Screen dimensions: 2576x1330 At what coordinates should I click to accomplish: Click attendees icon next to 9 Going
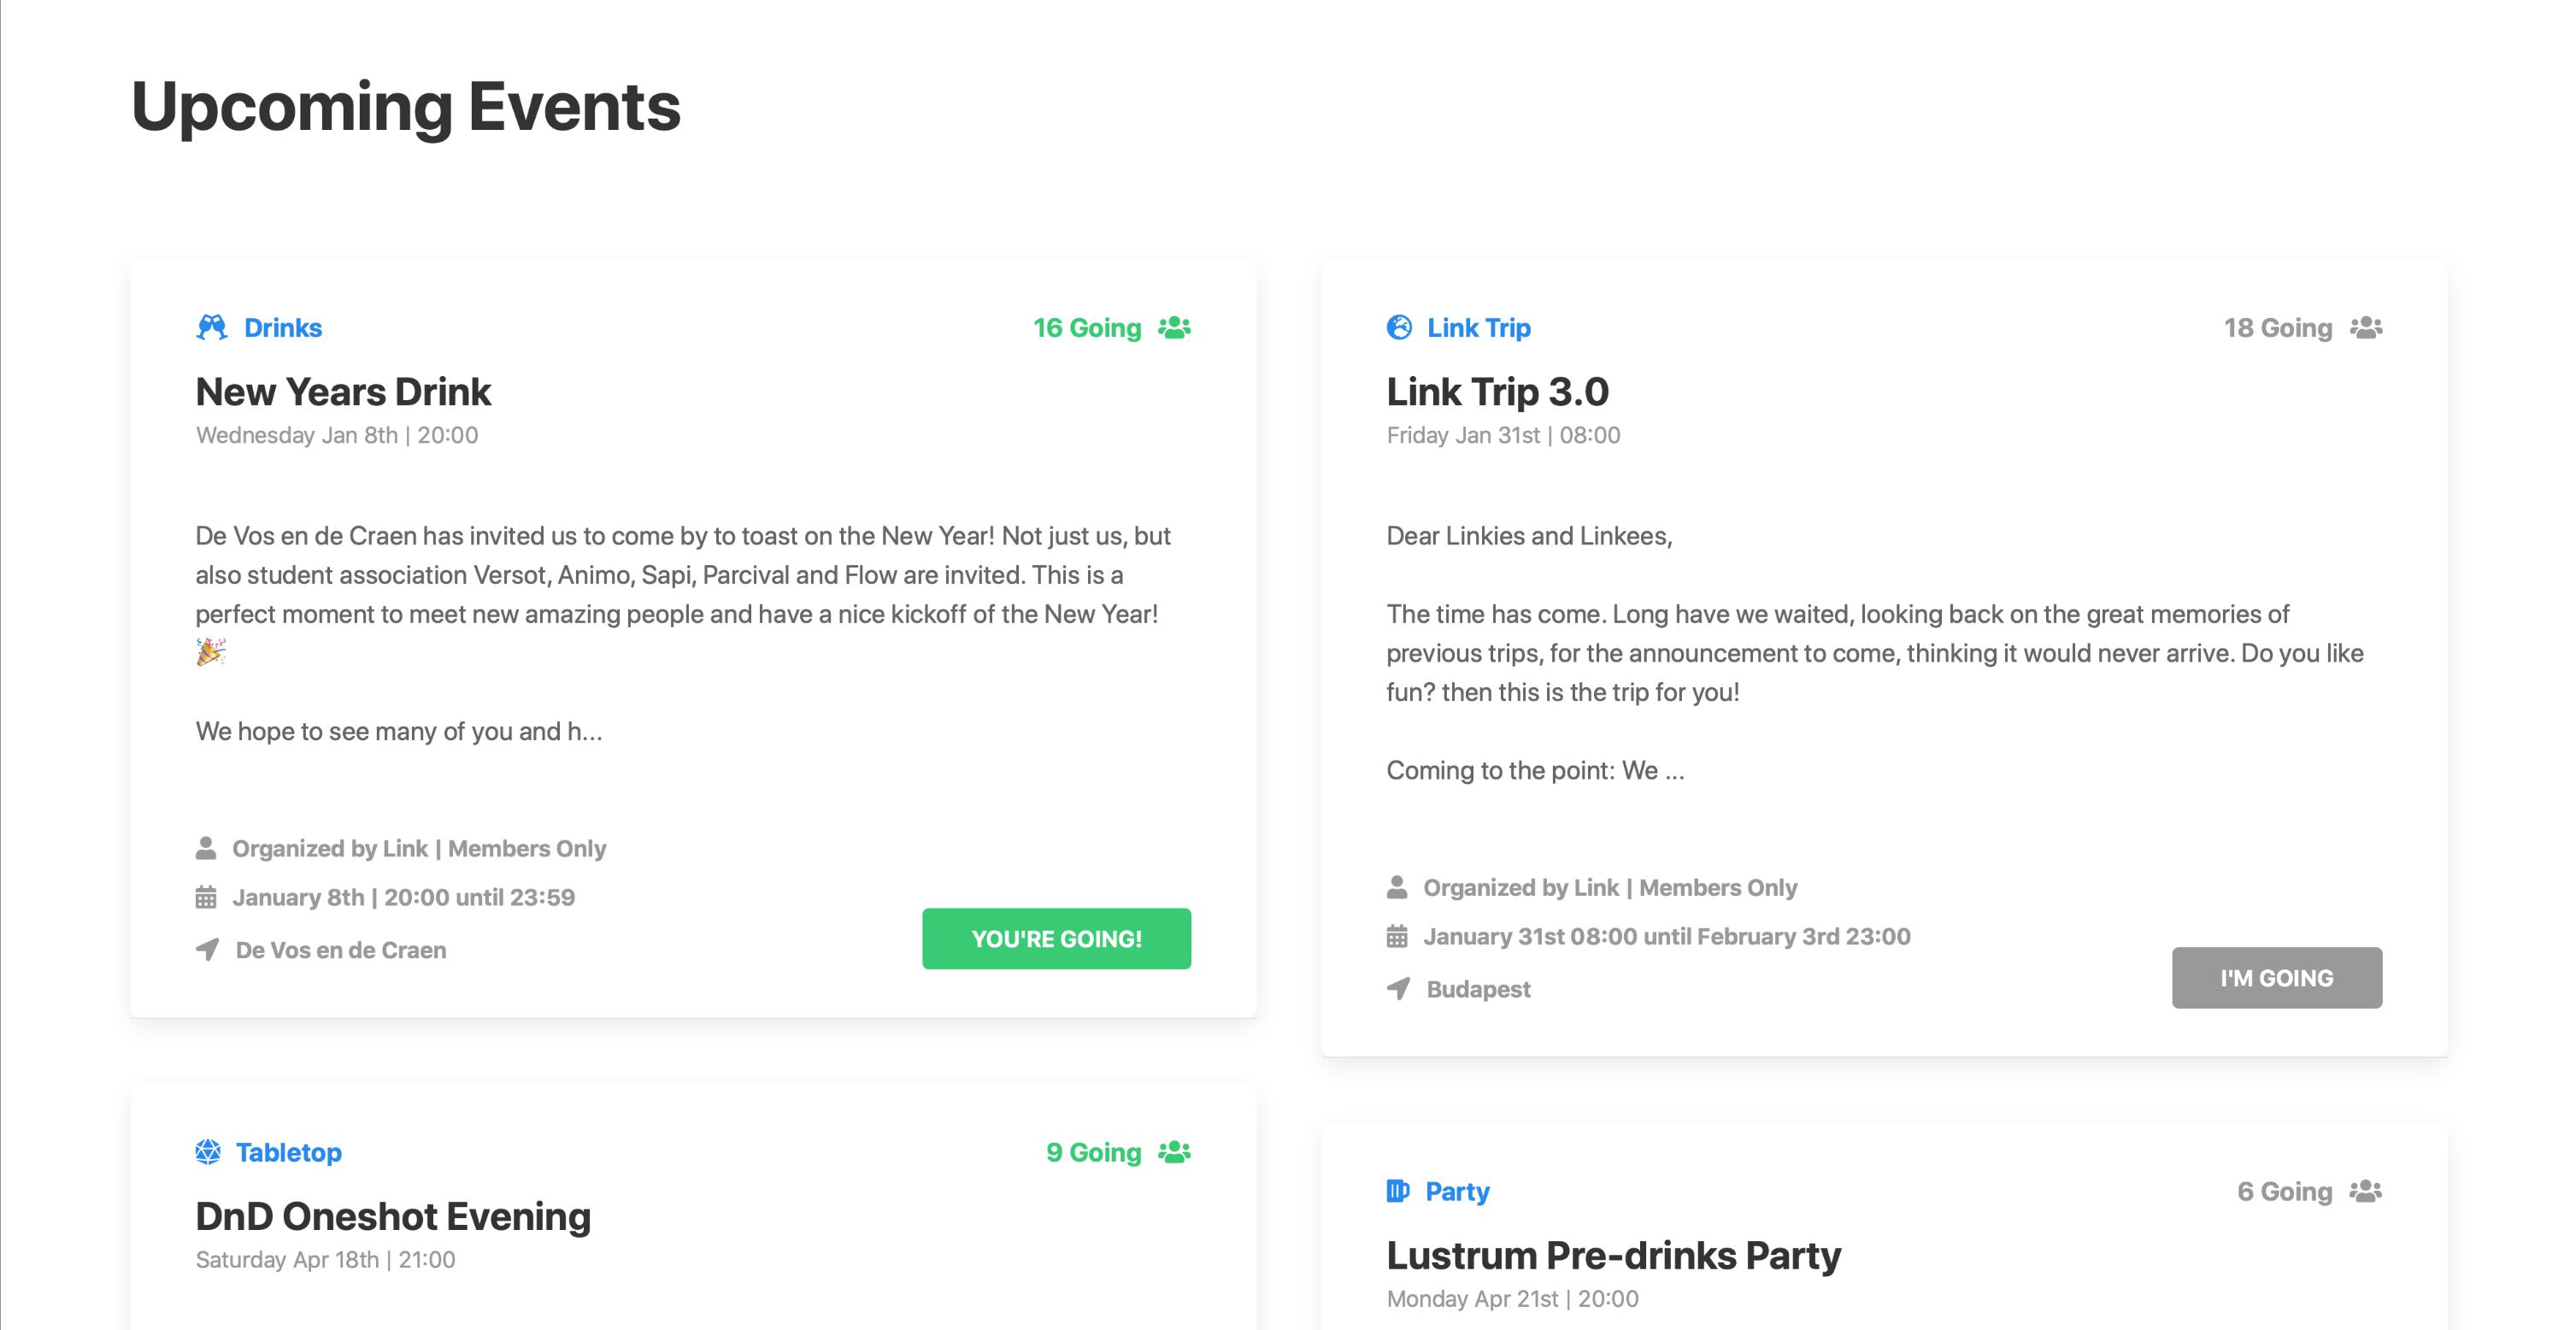[1174, 1152]
